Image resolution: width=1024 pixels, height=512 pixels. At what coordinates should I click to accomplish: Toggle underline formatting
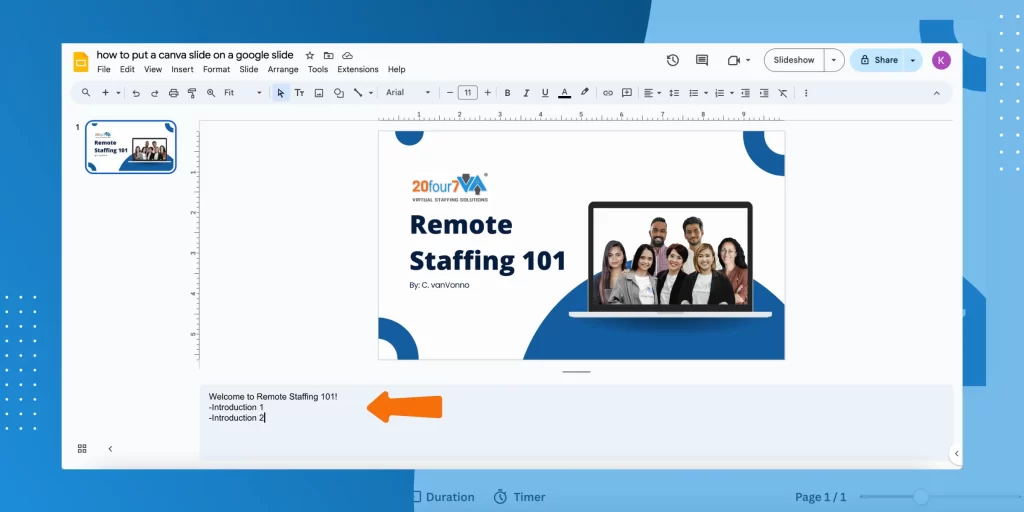[x=545, y=93]
